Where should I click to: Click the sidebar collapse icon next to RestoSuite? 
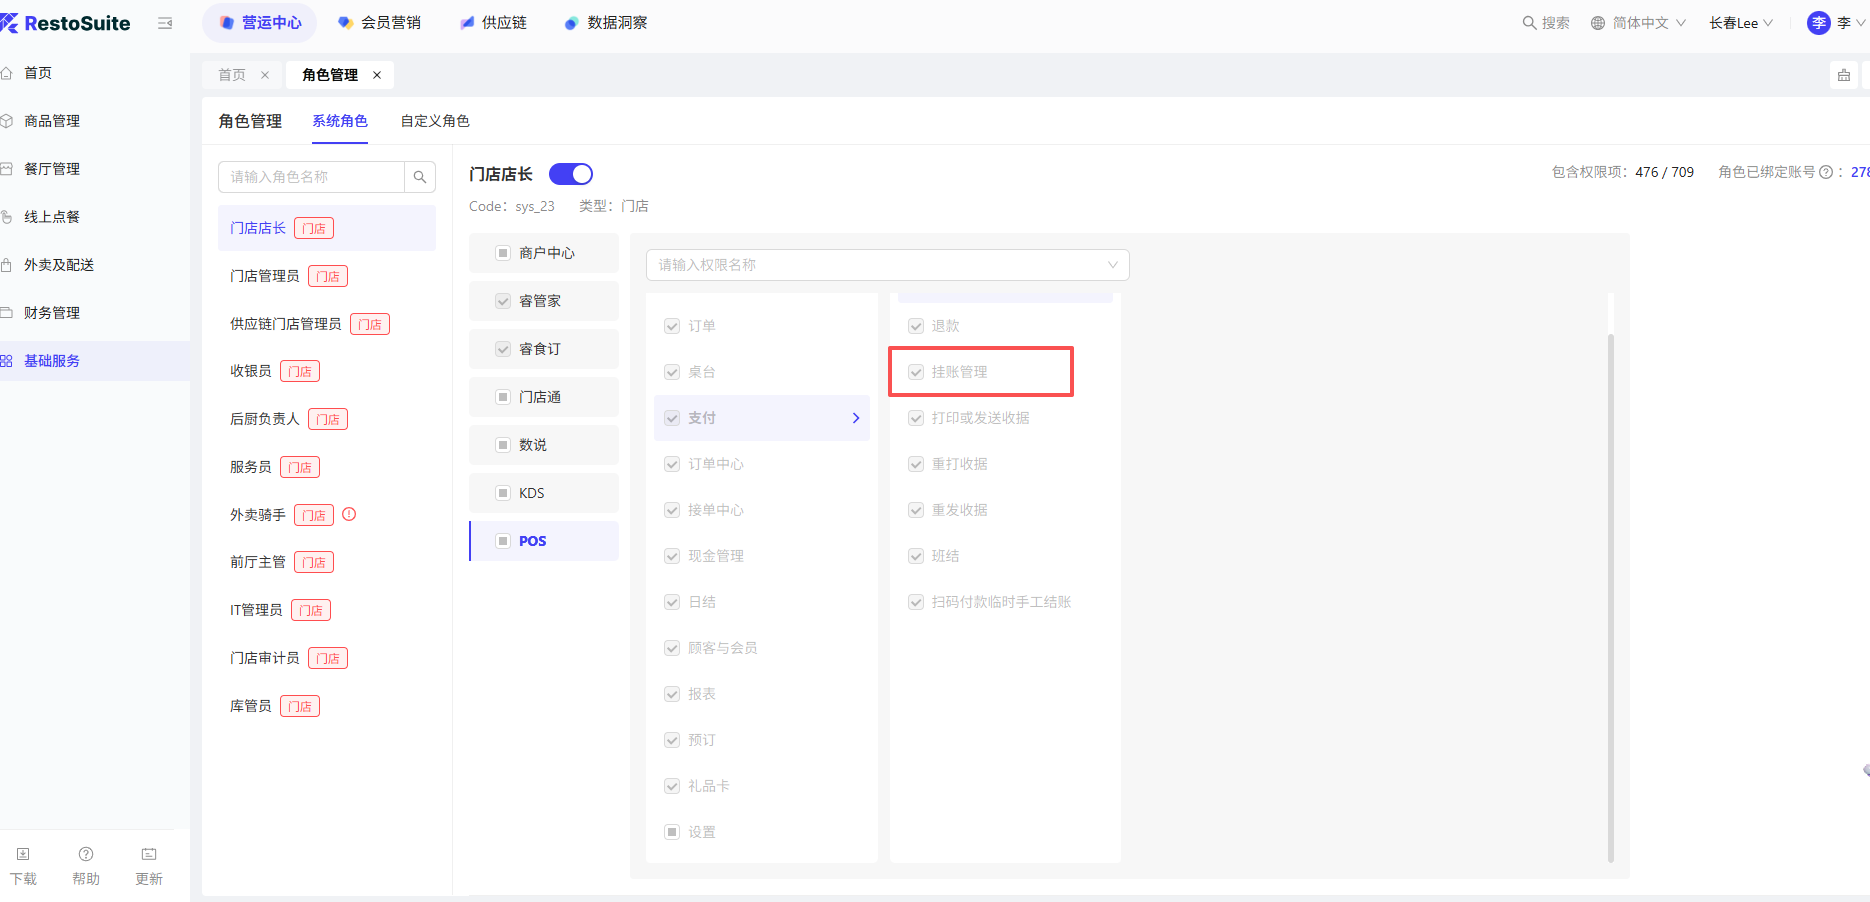click(x=165, y=23)
